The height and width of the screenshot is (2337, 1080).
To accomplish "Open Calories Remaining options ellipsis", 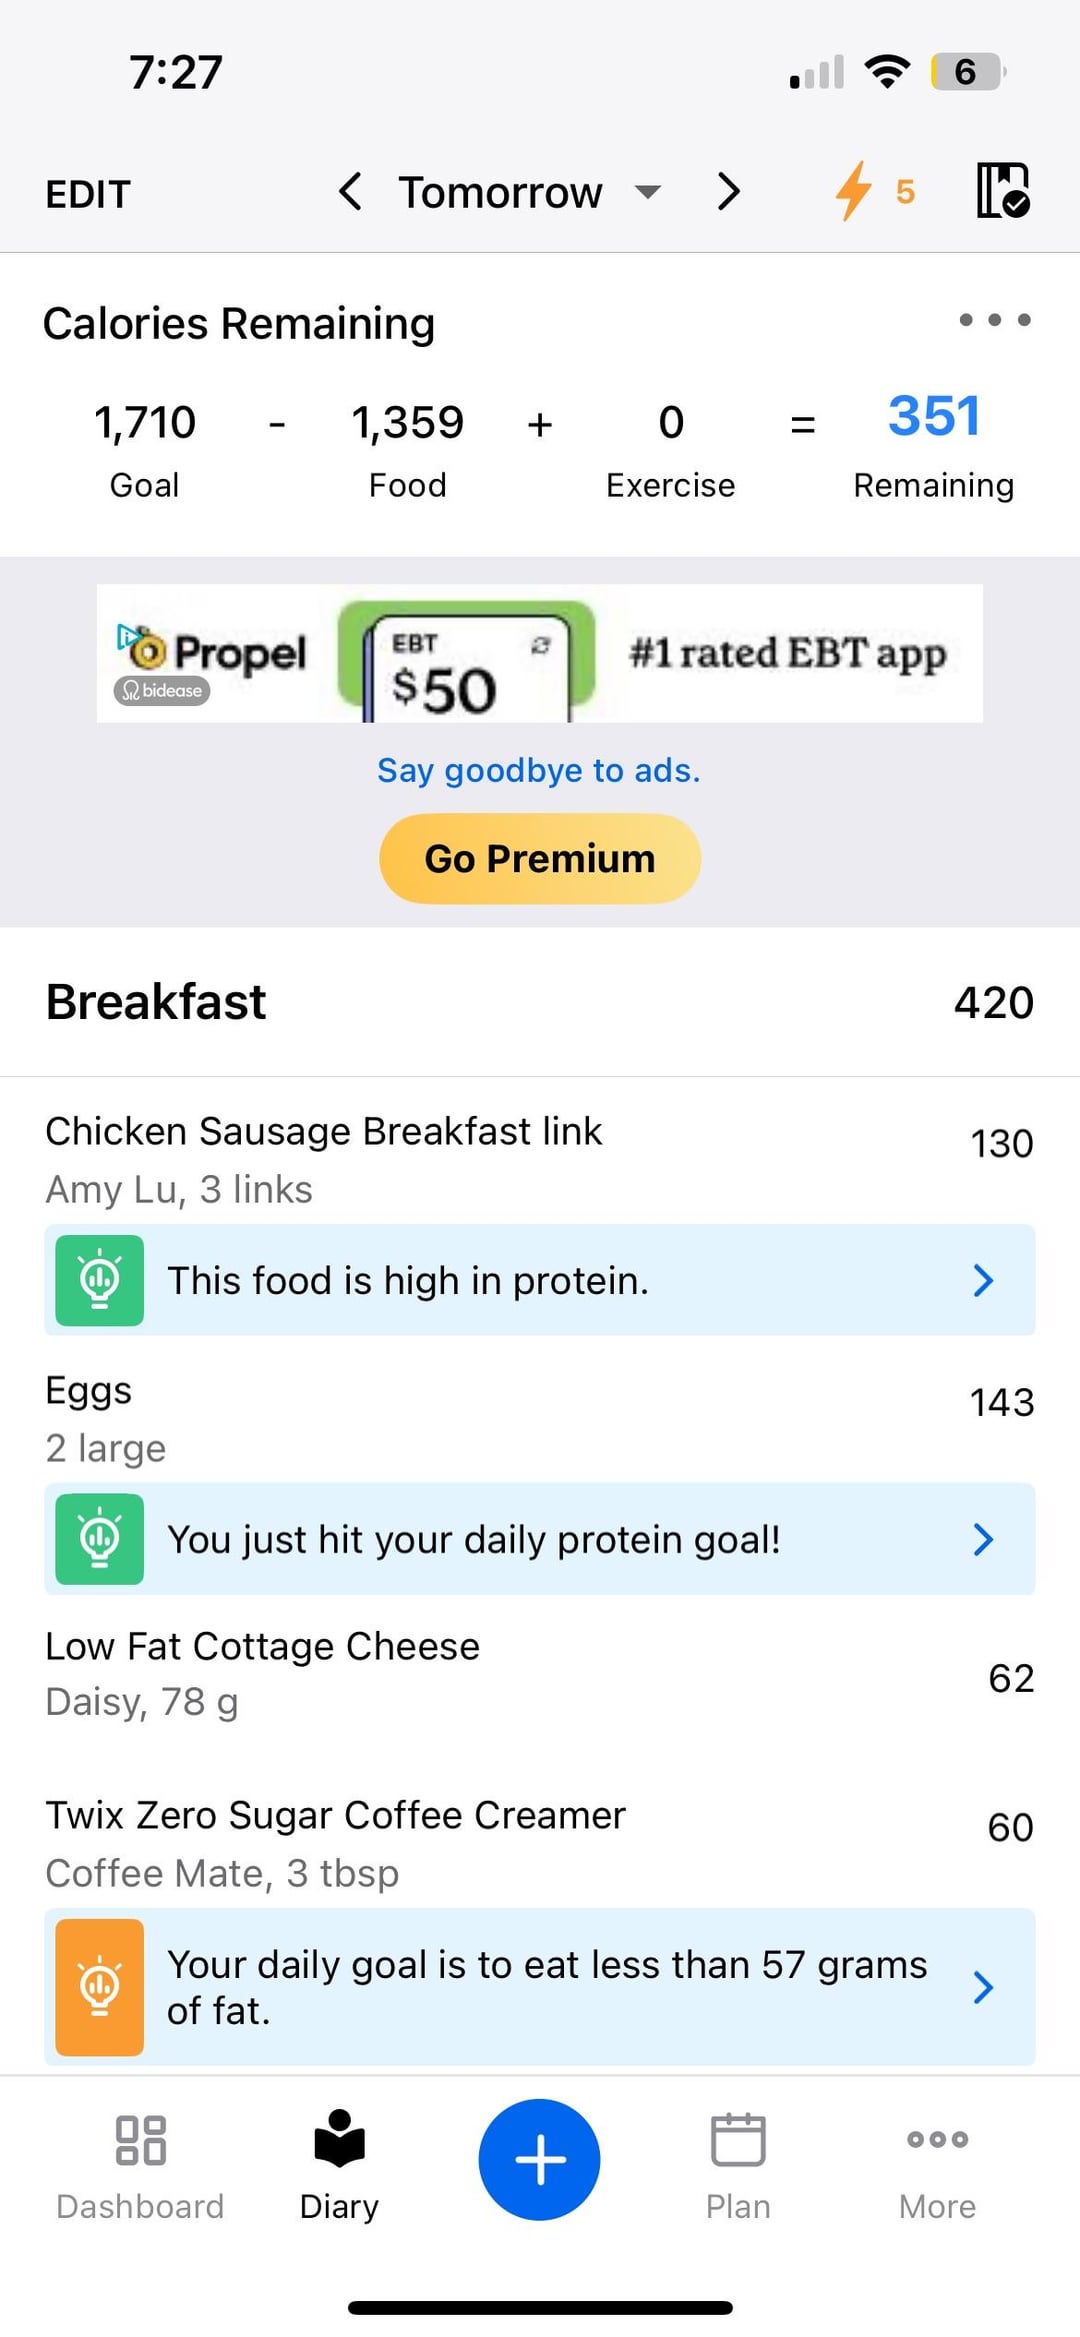I will coord(994,320).
